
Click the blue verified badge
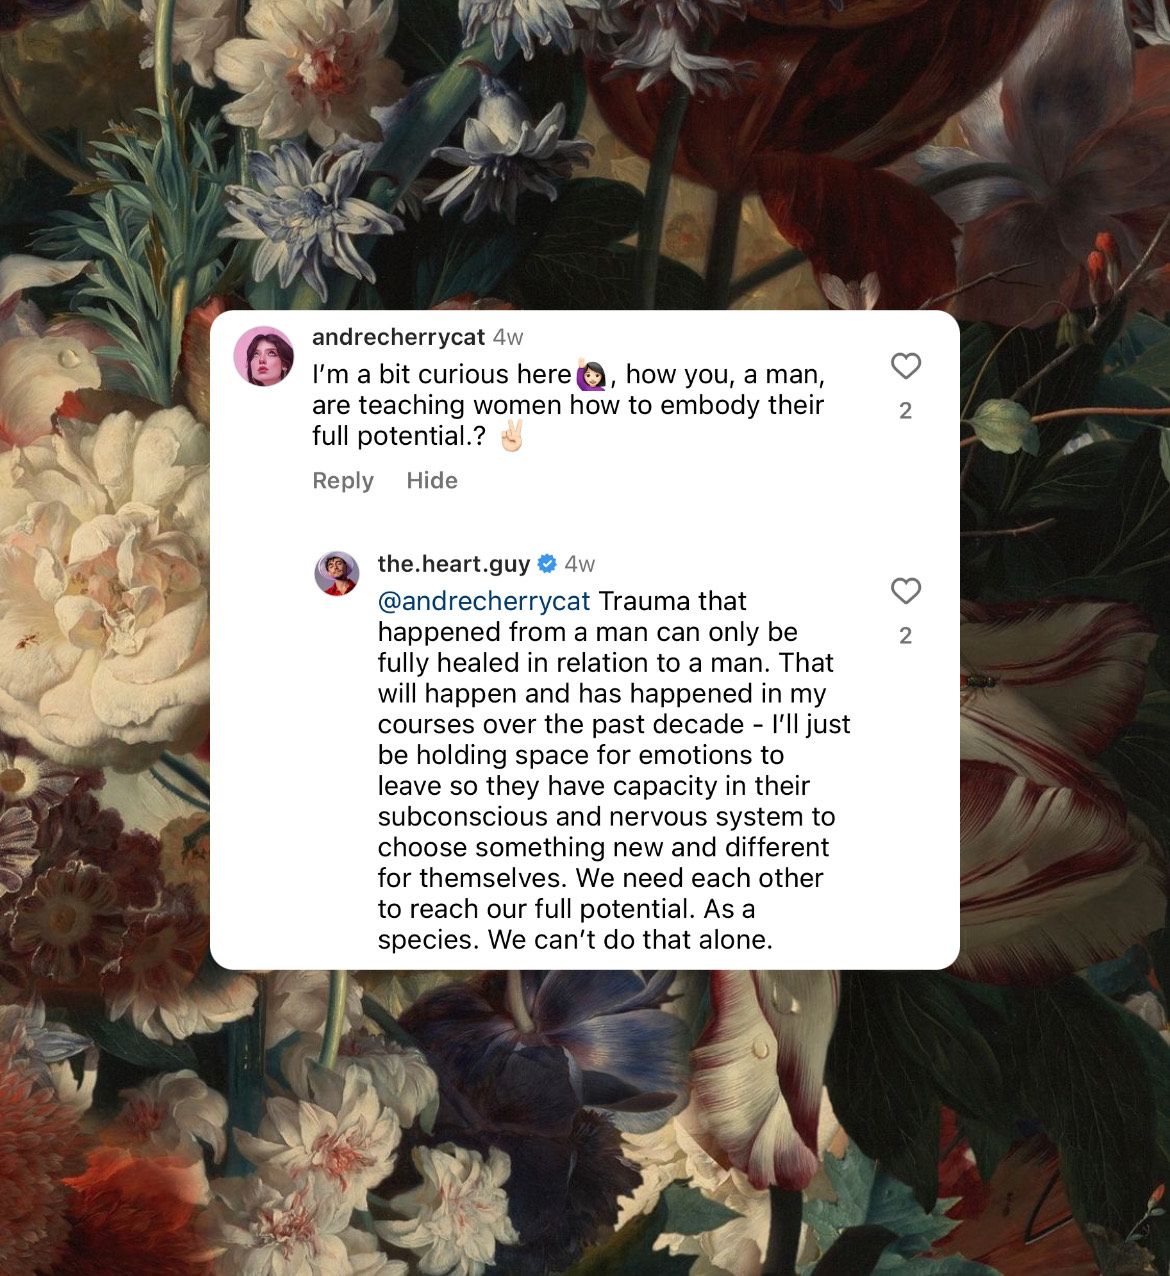pyautogui.click(x=547, y=564)
